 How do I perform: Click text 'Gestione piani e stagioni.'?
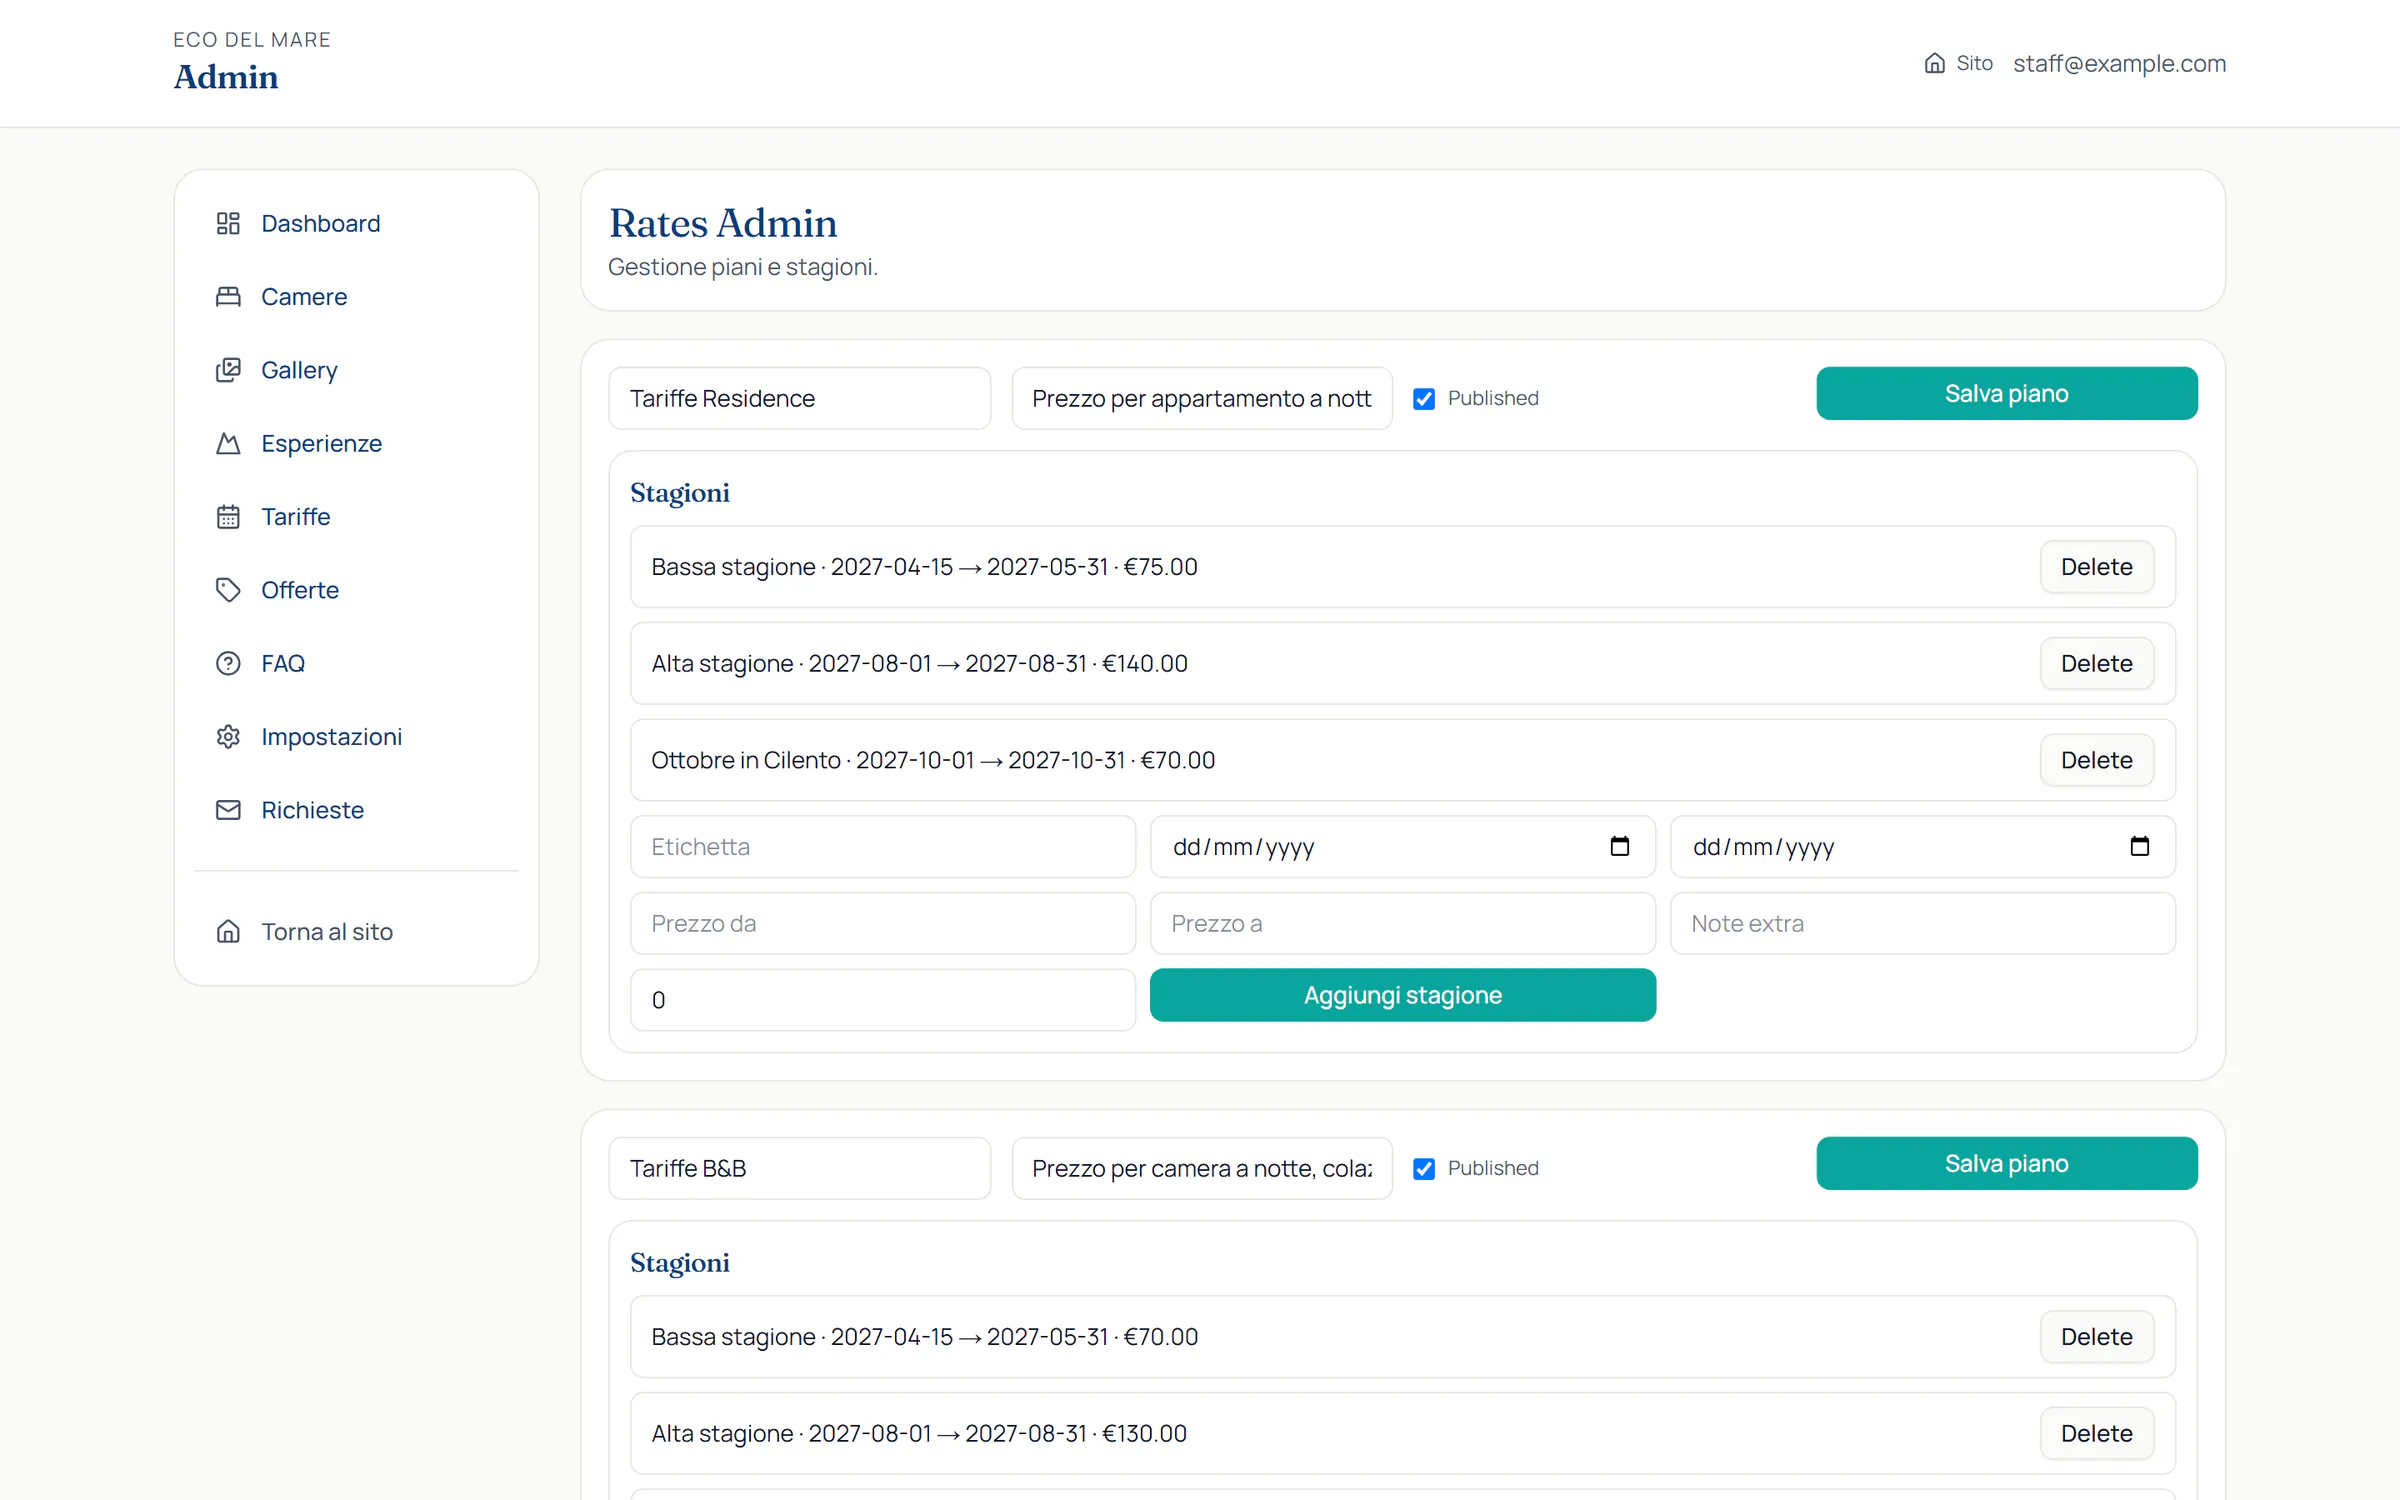pos(743,267)
